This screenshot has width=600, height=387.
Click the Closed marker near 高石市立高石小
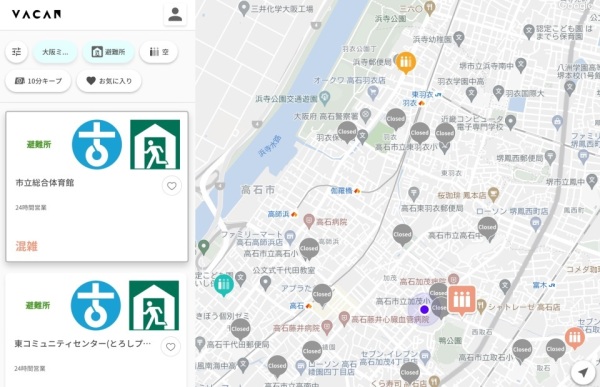click(x=309, y=249)
